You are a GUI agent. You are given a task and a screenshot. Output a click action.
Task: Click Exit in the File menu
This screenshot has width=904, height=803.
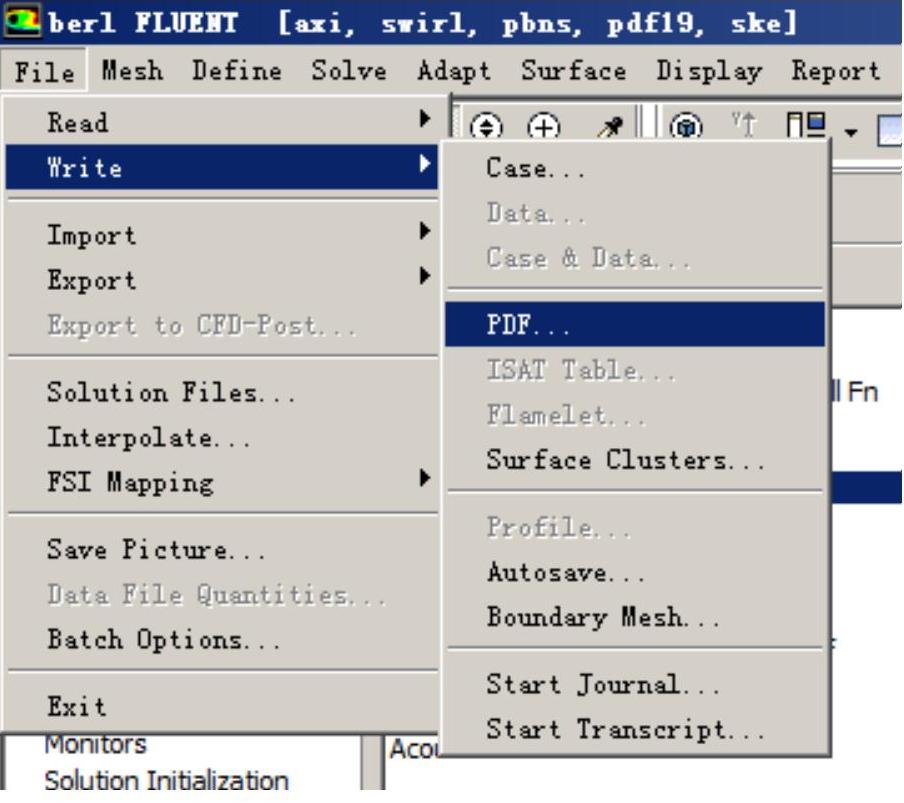(x=222, y=706)
